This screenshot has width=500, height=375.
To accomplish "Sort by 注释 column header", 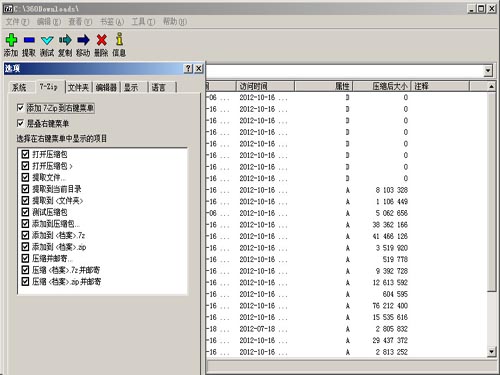I will click(x=440, y=86).
